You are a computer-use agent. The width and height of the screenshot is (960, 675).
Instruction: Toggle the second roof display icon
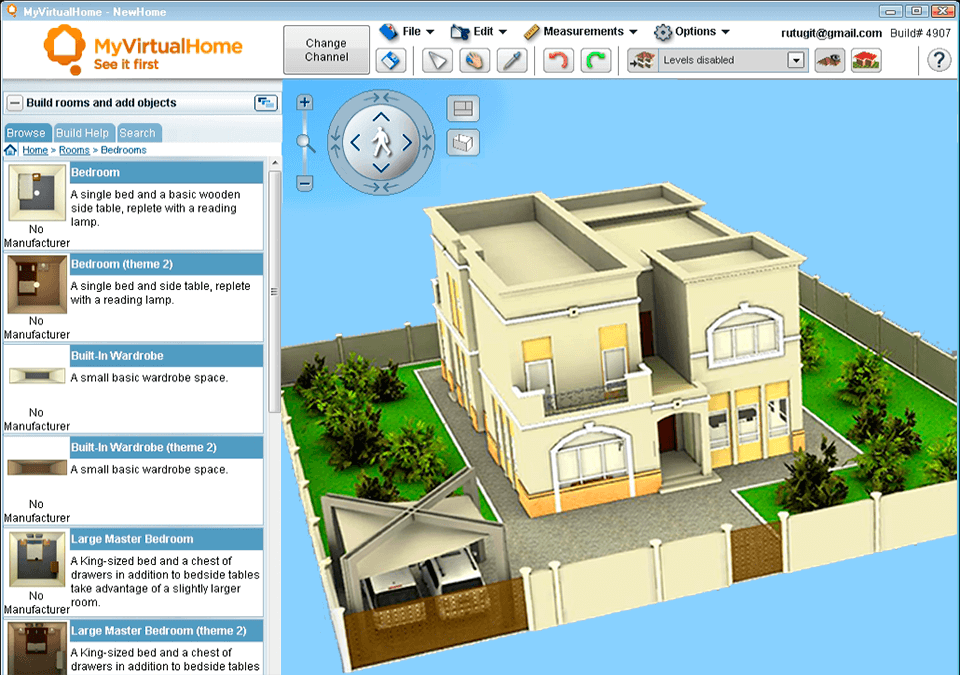coord(866,60)
